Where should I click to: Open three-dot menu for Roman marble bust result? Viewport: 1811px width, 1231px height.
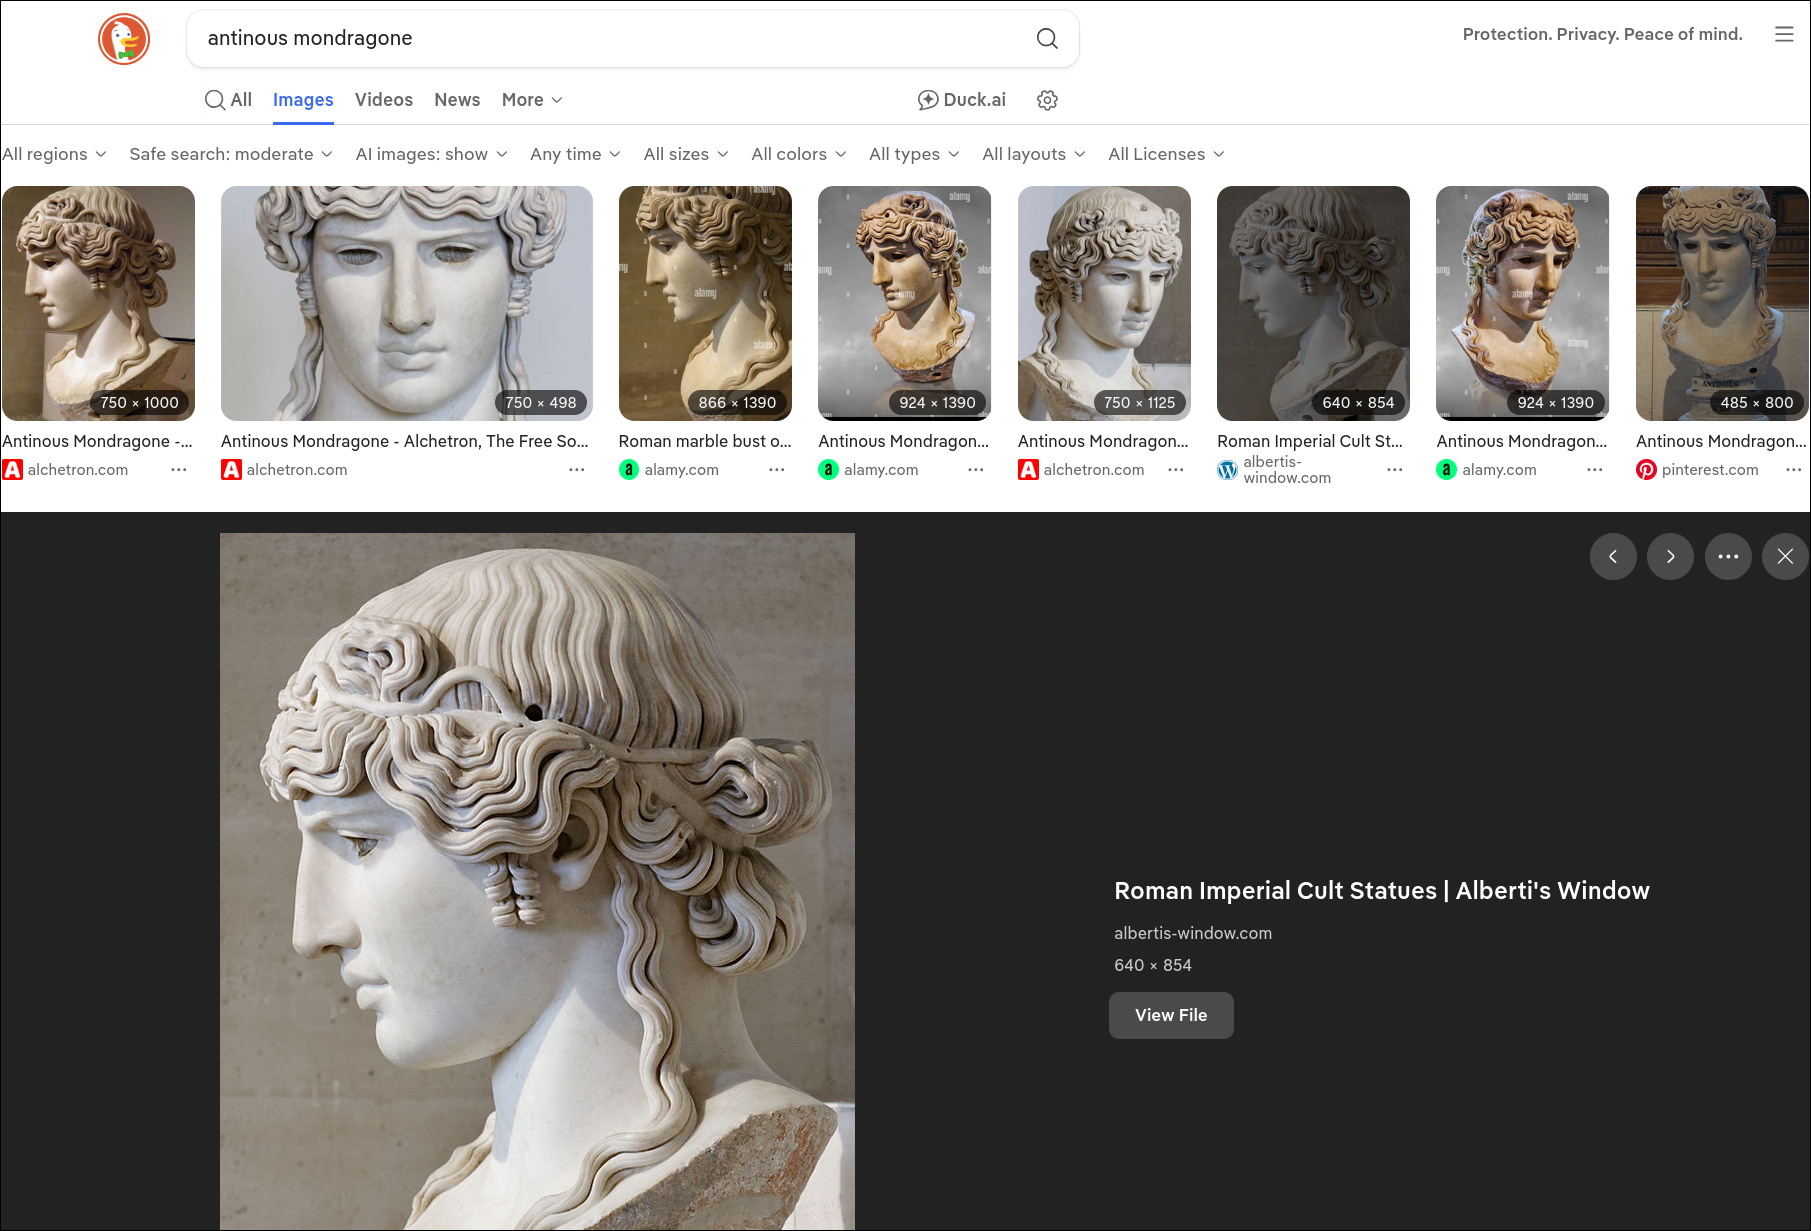coord(777,470)
